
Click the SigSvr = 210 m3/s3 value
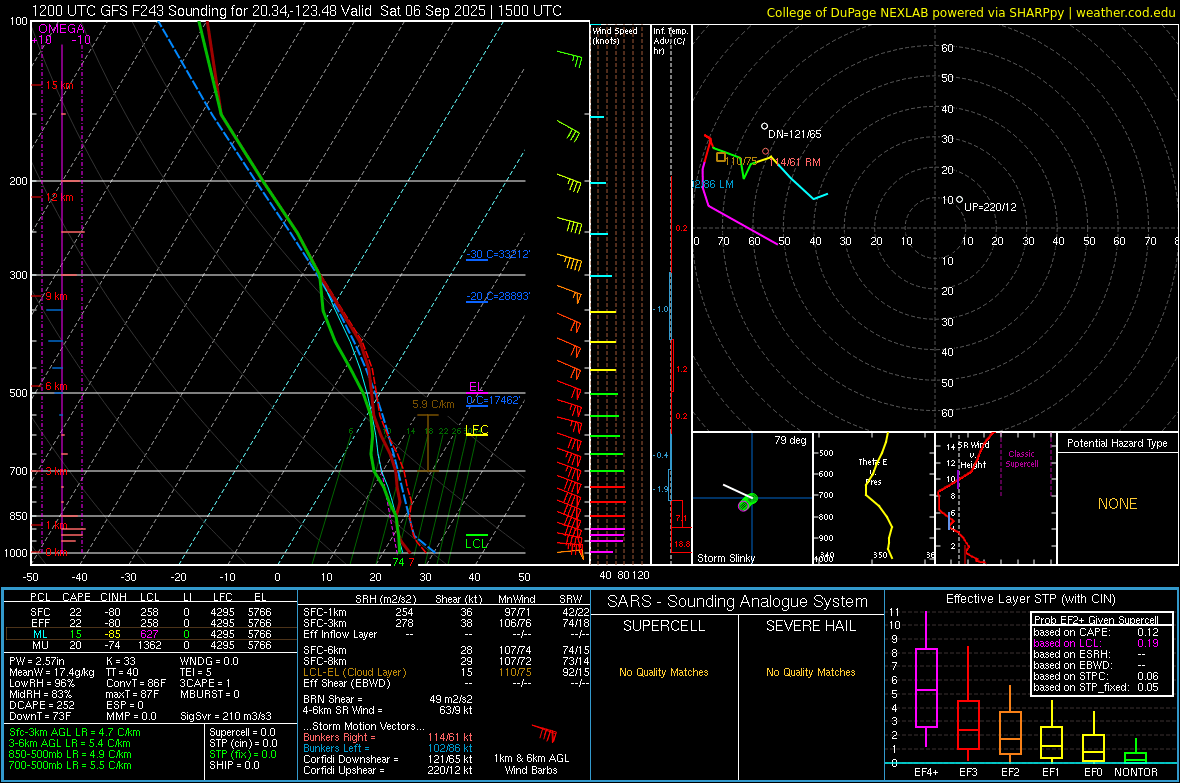click(226, 716)
